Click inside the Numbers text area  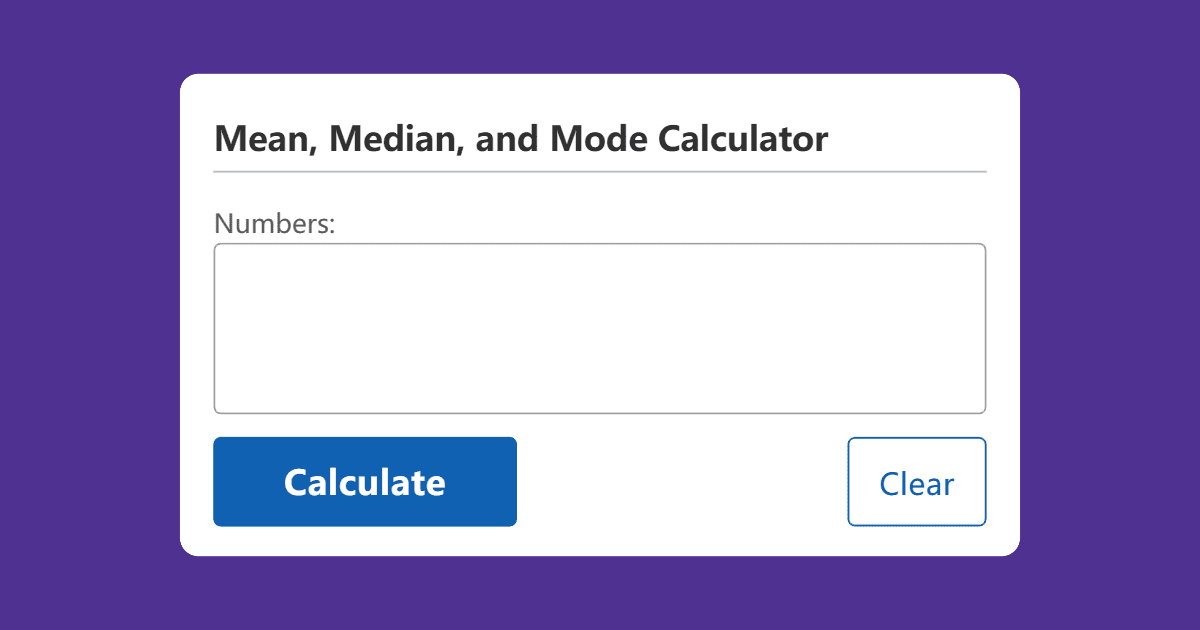click(x=600, y=328)
